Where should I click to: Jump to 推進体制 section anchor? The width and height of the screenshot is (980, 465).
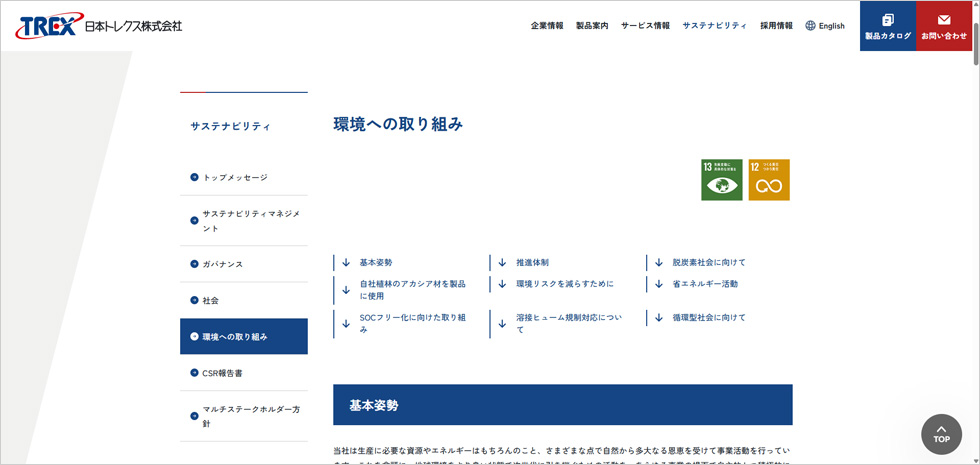coord(532,262)
